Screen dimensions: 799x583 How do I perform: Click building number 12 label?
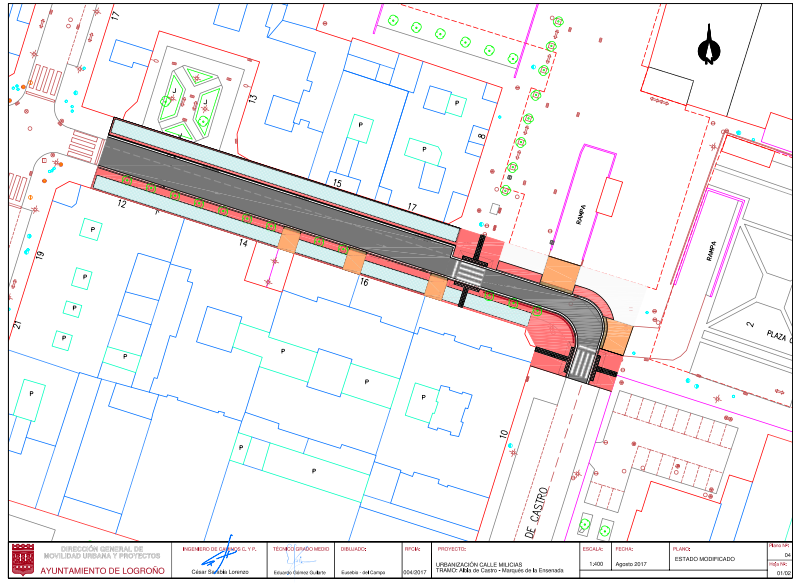[x=121, y=203]
